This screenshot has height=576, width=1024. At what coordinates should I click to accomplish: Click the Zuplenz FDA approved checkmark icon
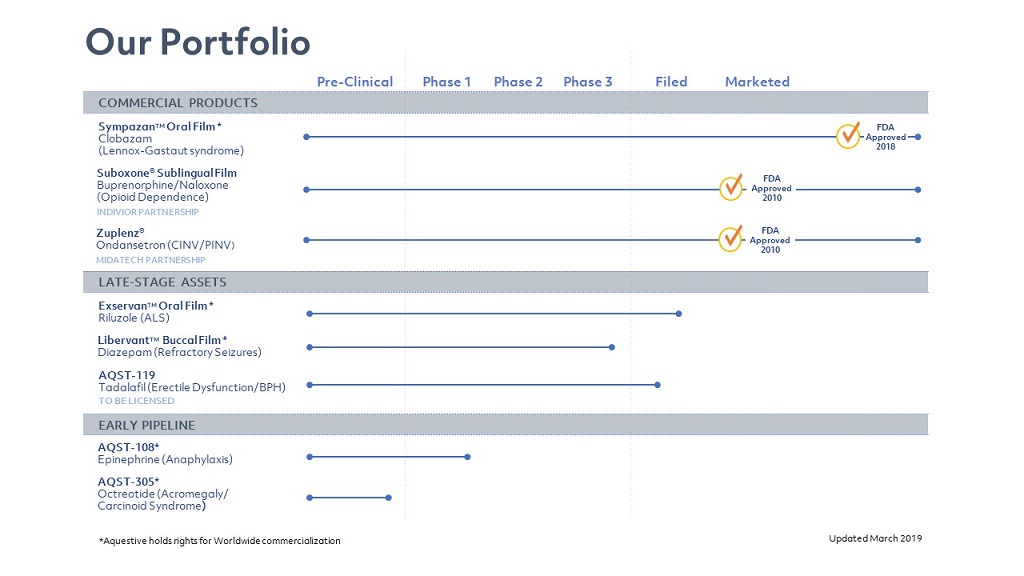[731, 239]
